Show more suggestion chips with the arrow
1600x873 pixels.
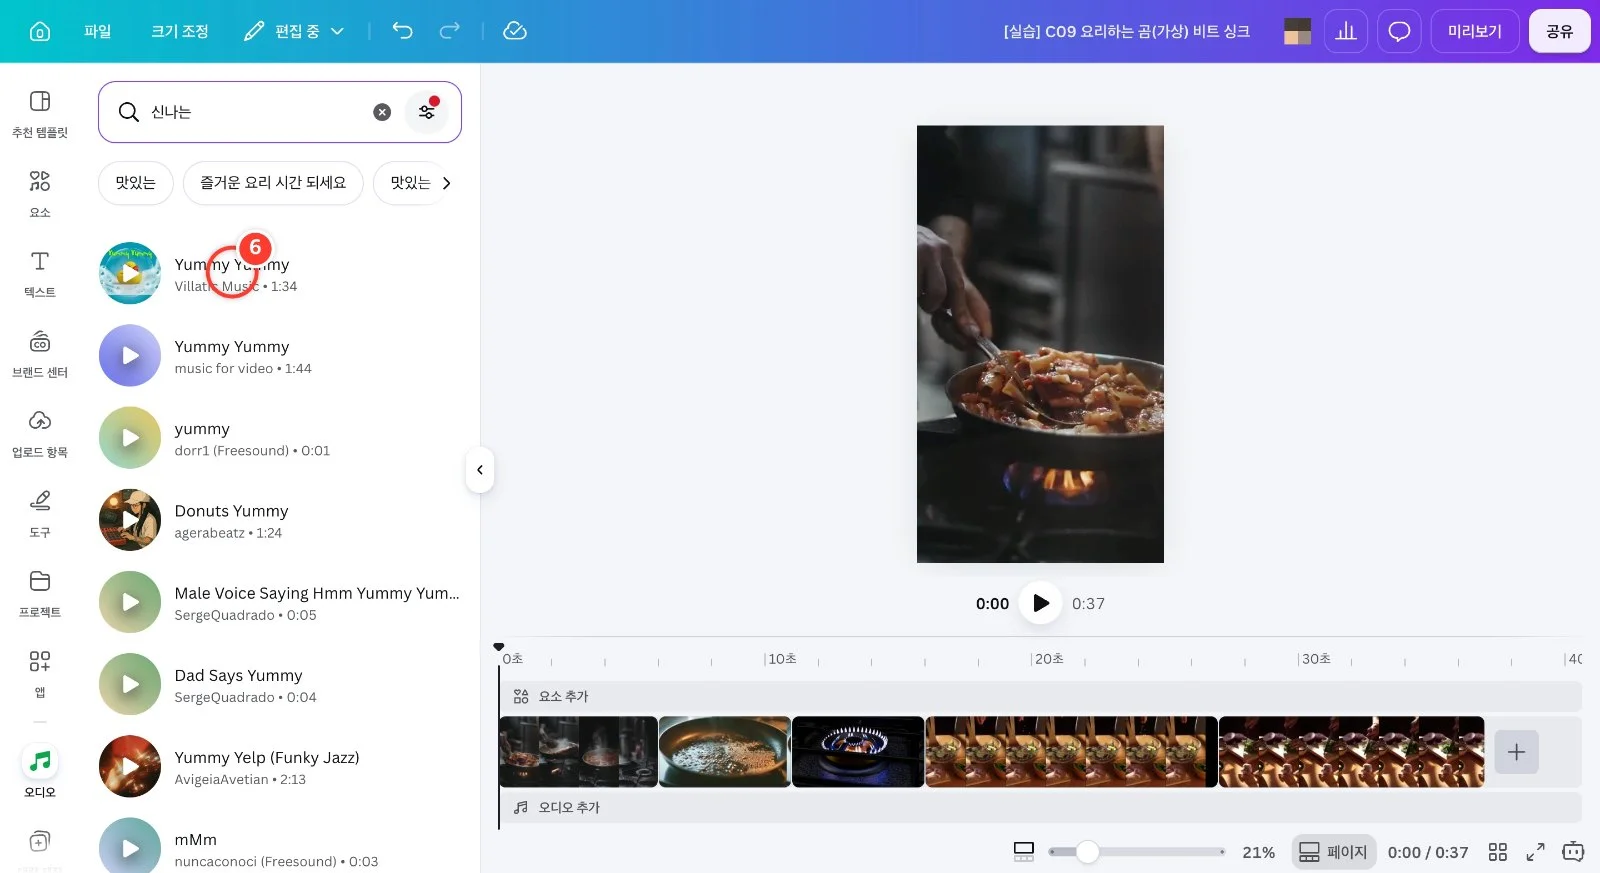click(446, 183)
